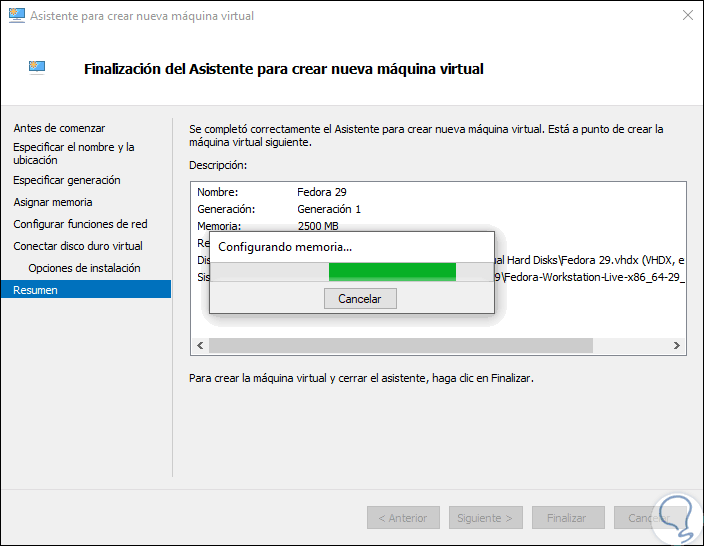The height and width of the screenshot is (546, 704).
Task: Click the Fedora-Workstation-Live ISO path text
Action: (x=590, y=277)
